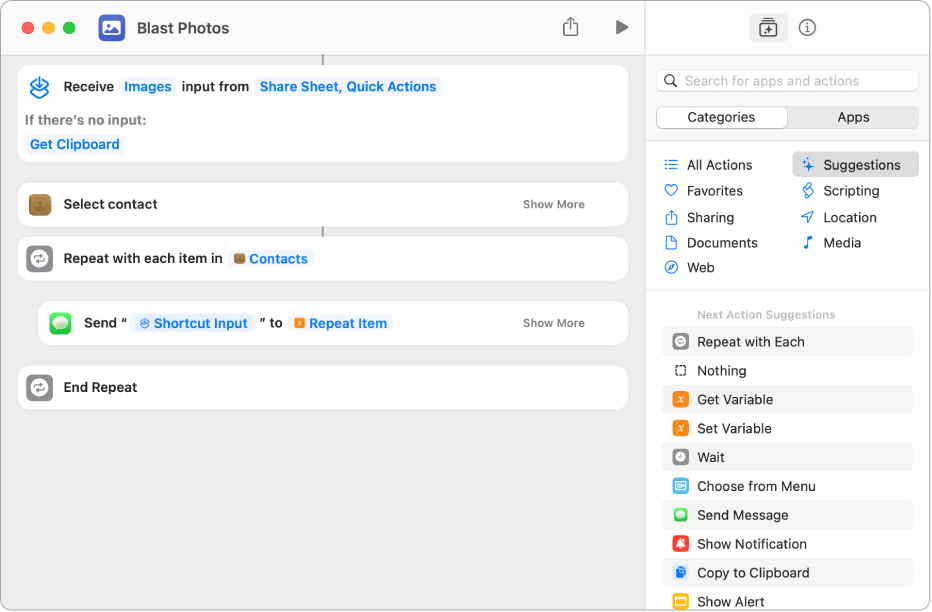Open the action library panel icon
Image resolution: width=932 pixels, height=612 pixels.
pos(767,28)
